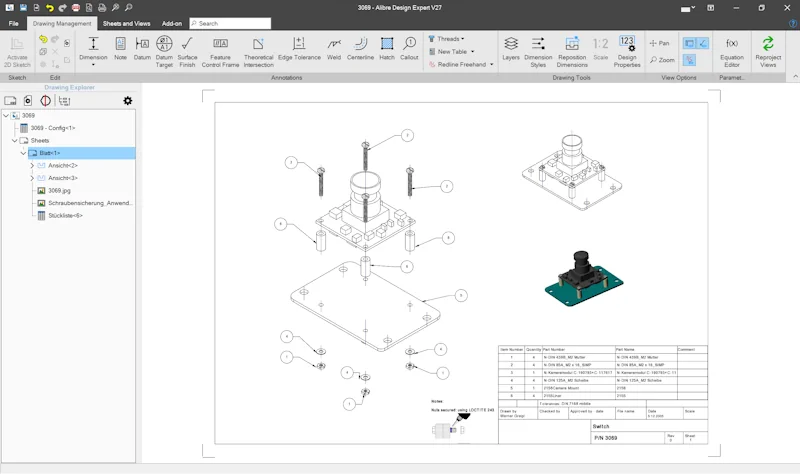Click the P/N 3069 title block cell
The height and width of the screenshot is (474, 800).
pos(628,438)
